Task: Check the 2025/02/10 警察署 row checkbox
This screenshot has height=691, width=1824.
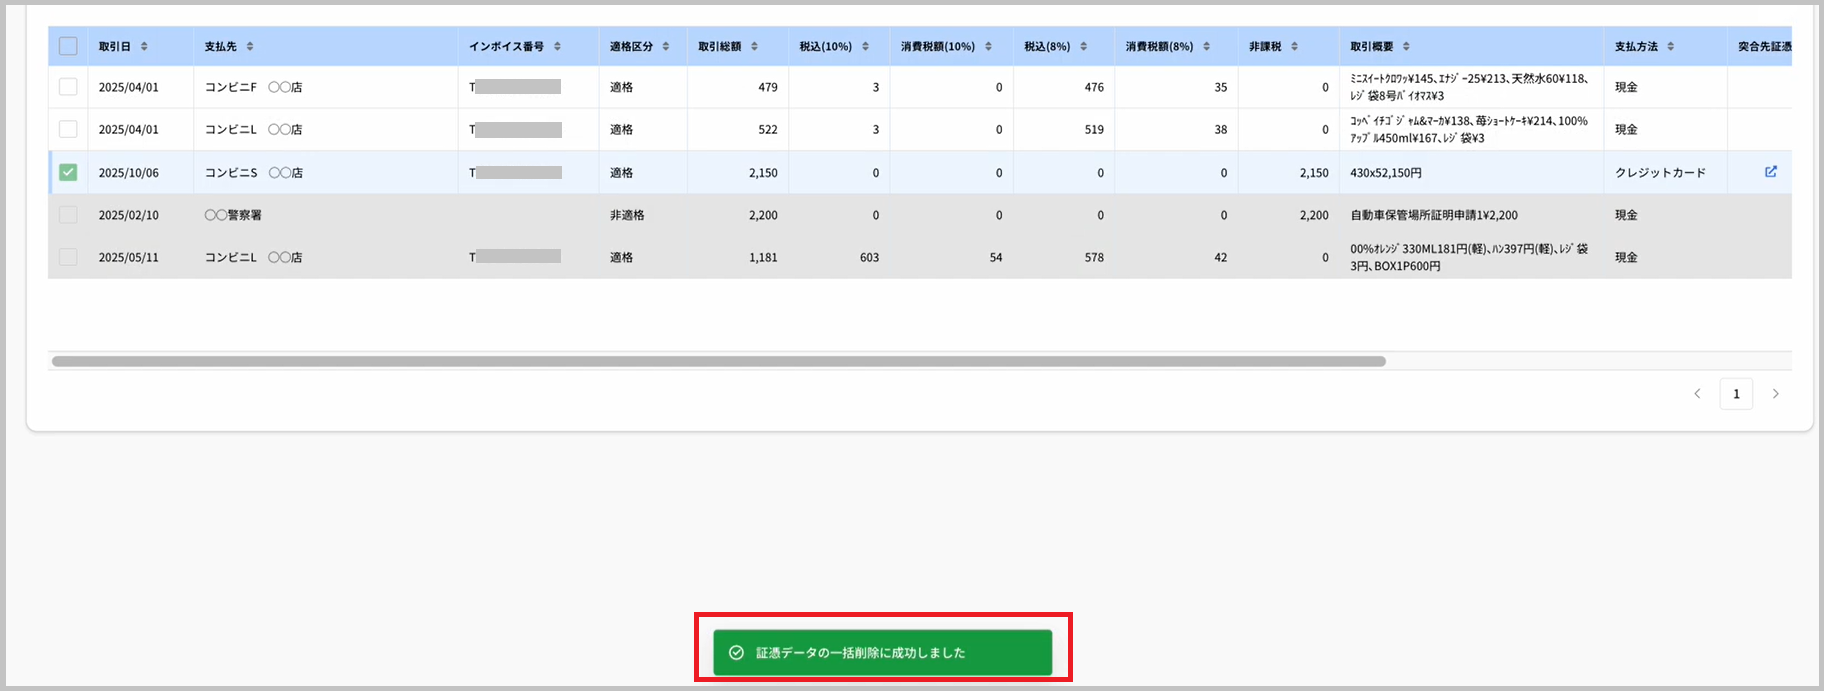Action: click(68, 215)
